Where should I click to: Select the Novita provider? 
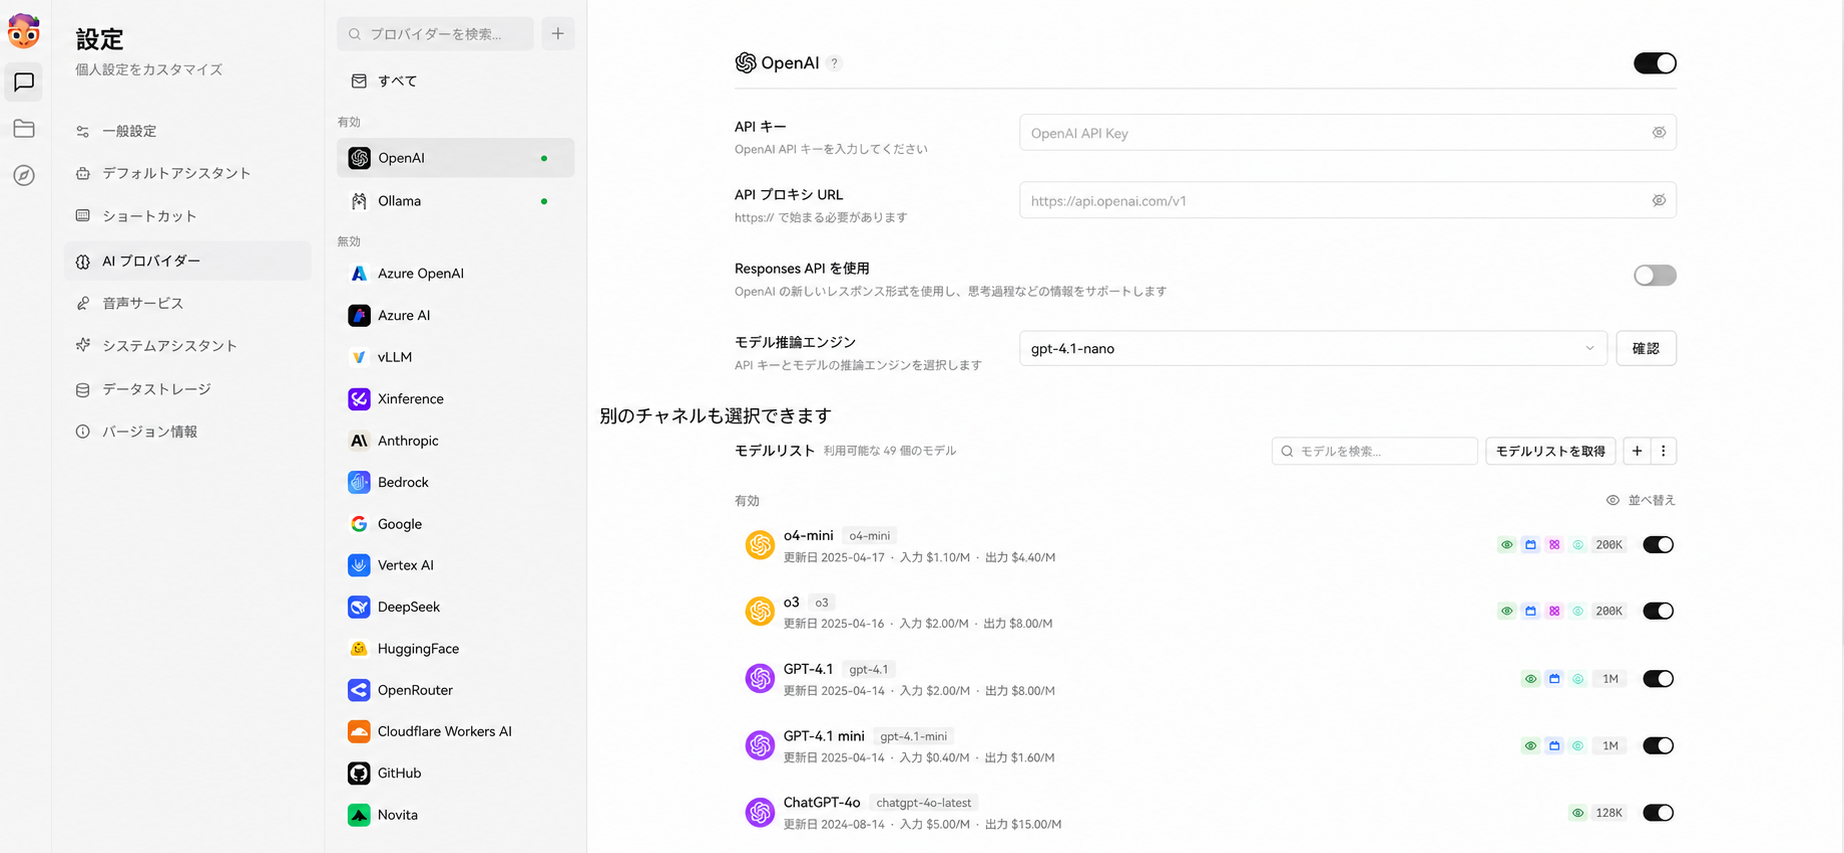point(456,815)
